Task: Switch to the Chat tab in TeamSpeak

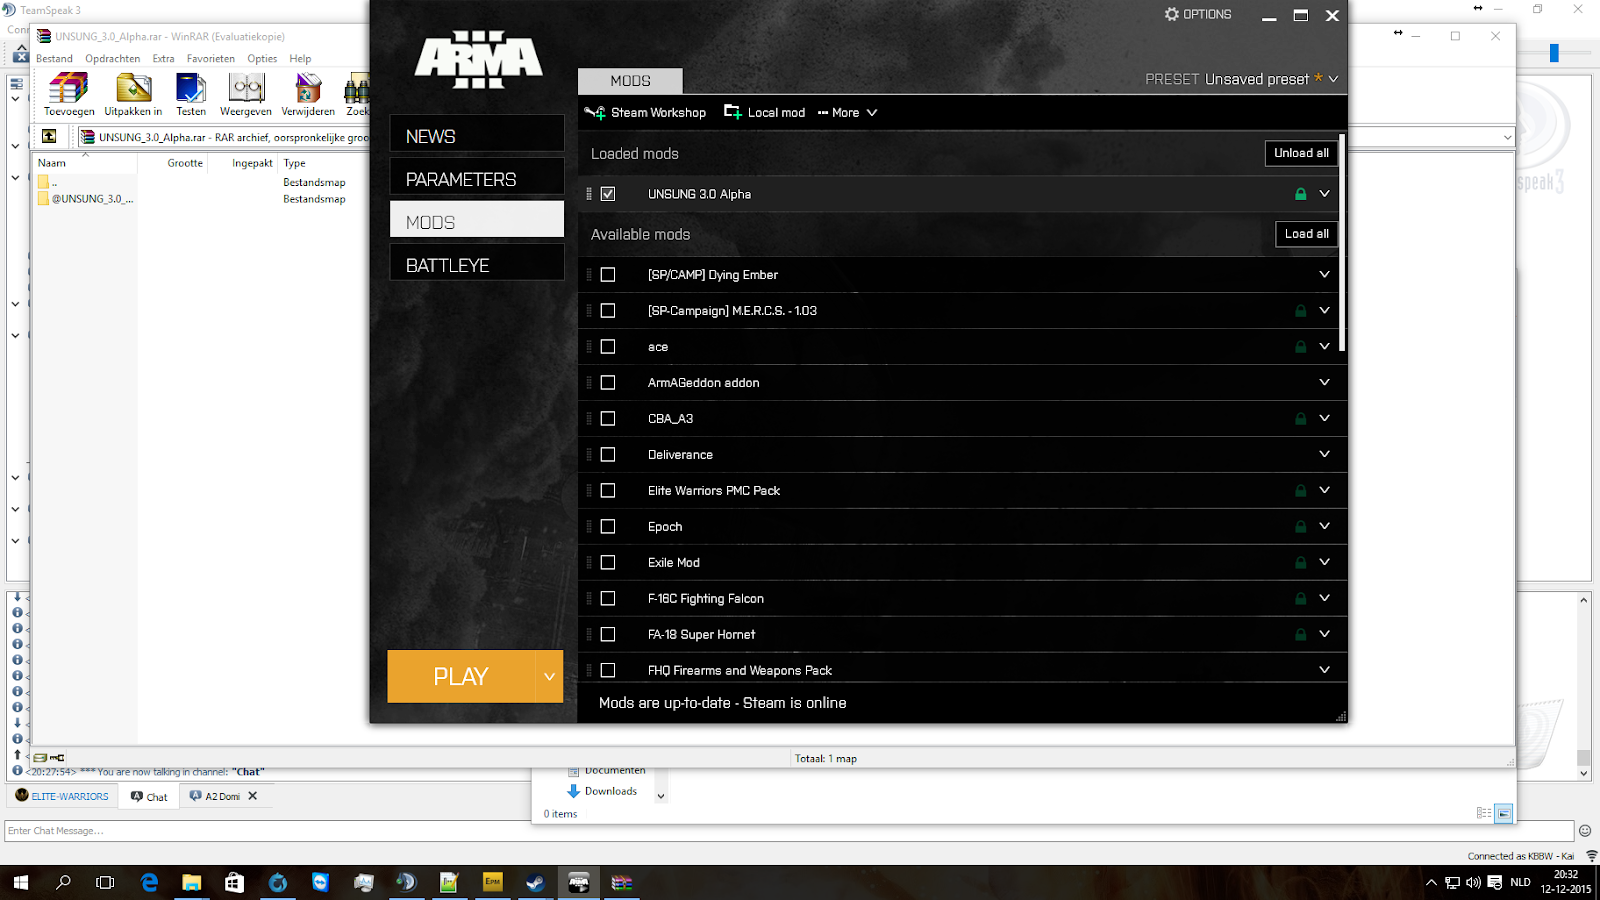Action: [x=149, y=797]
